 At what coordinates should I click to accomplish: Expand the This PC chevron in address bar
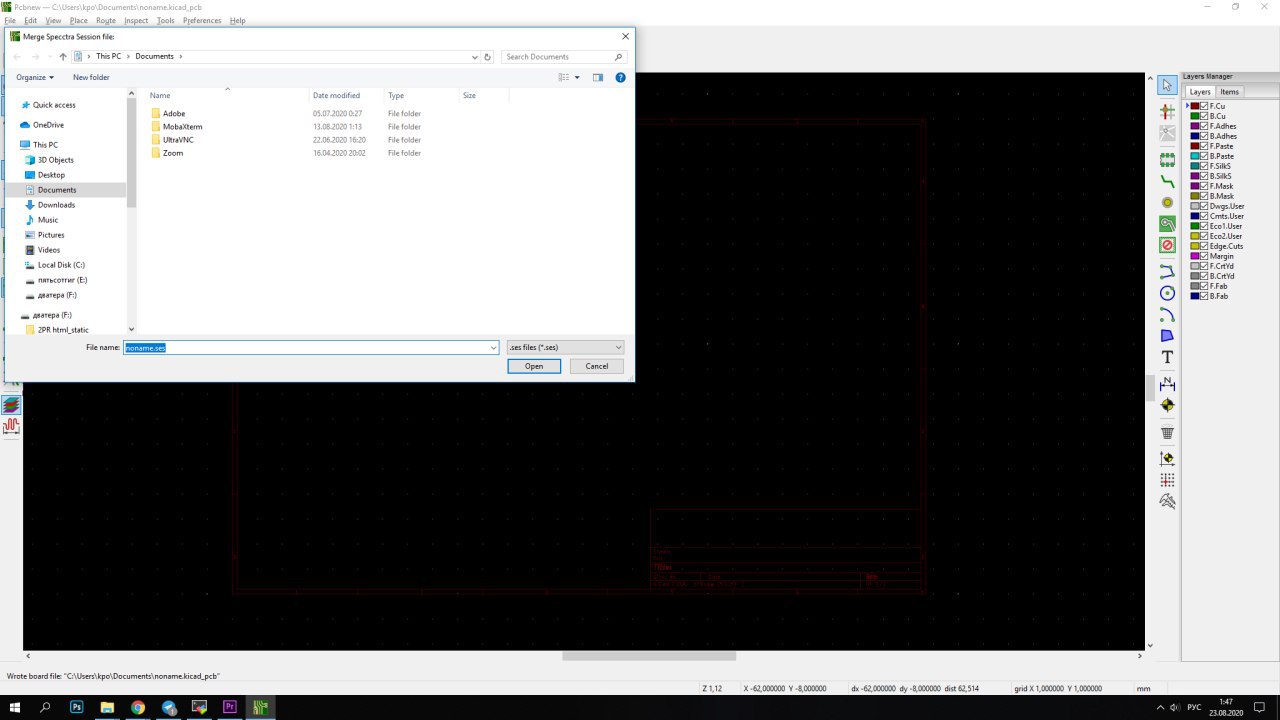click(128, 57)
